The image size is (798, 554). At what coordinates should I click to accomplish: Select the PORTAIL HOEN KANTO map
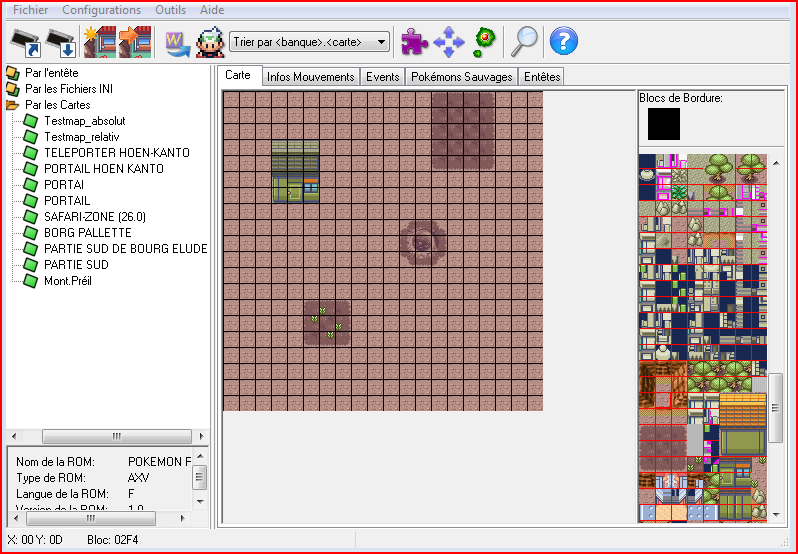point(104,168)
